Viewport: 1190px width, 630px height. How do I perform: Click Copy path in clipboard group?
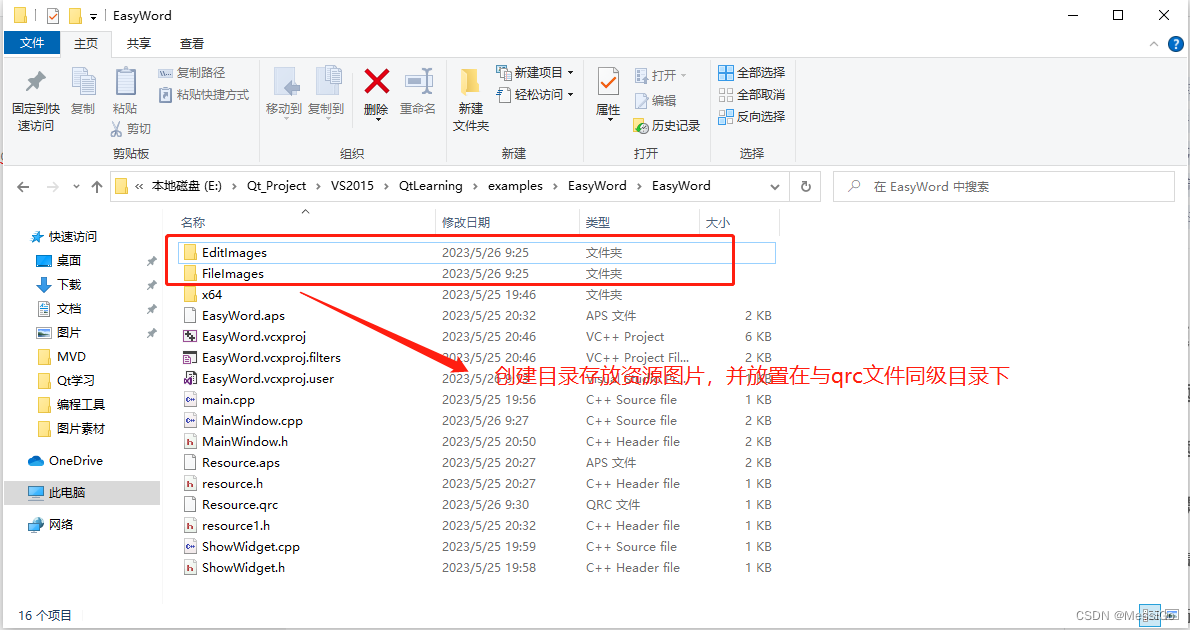coord(192,73)
